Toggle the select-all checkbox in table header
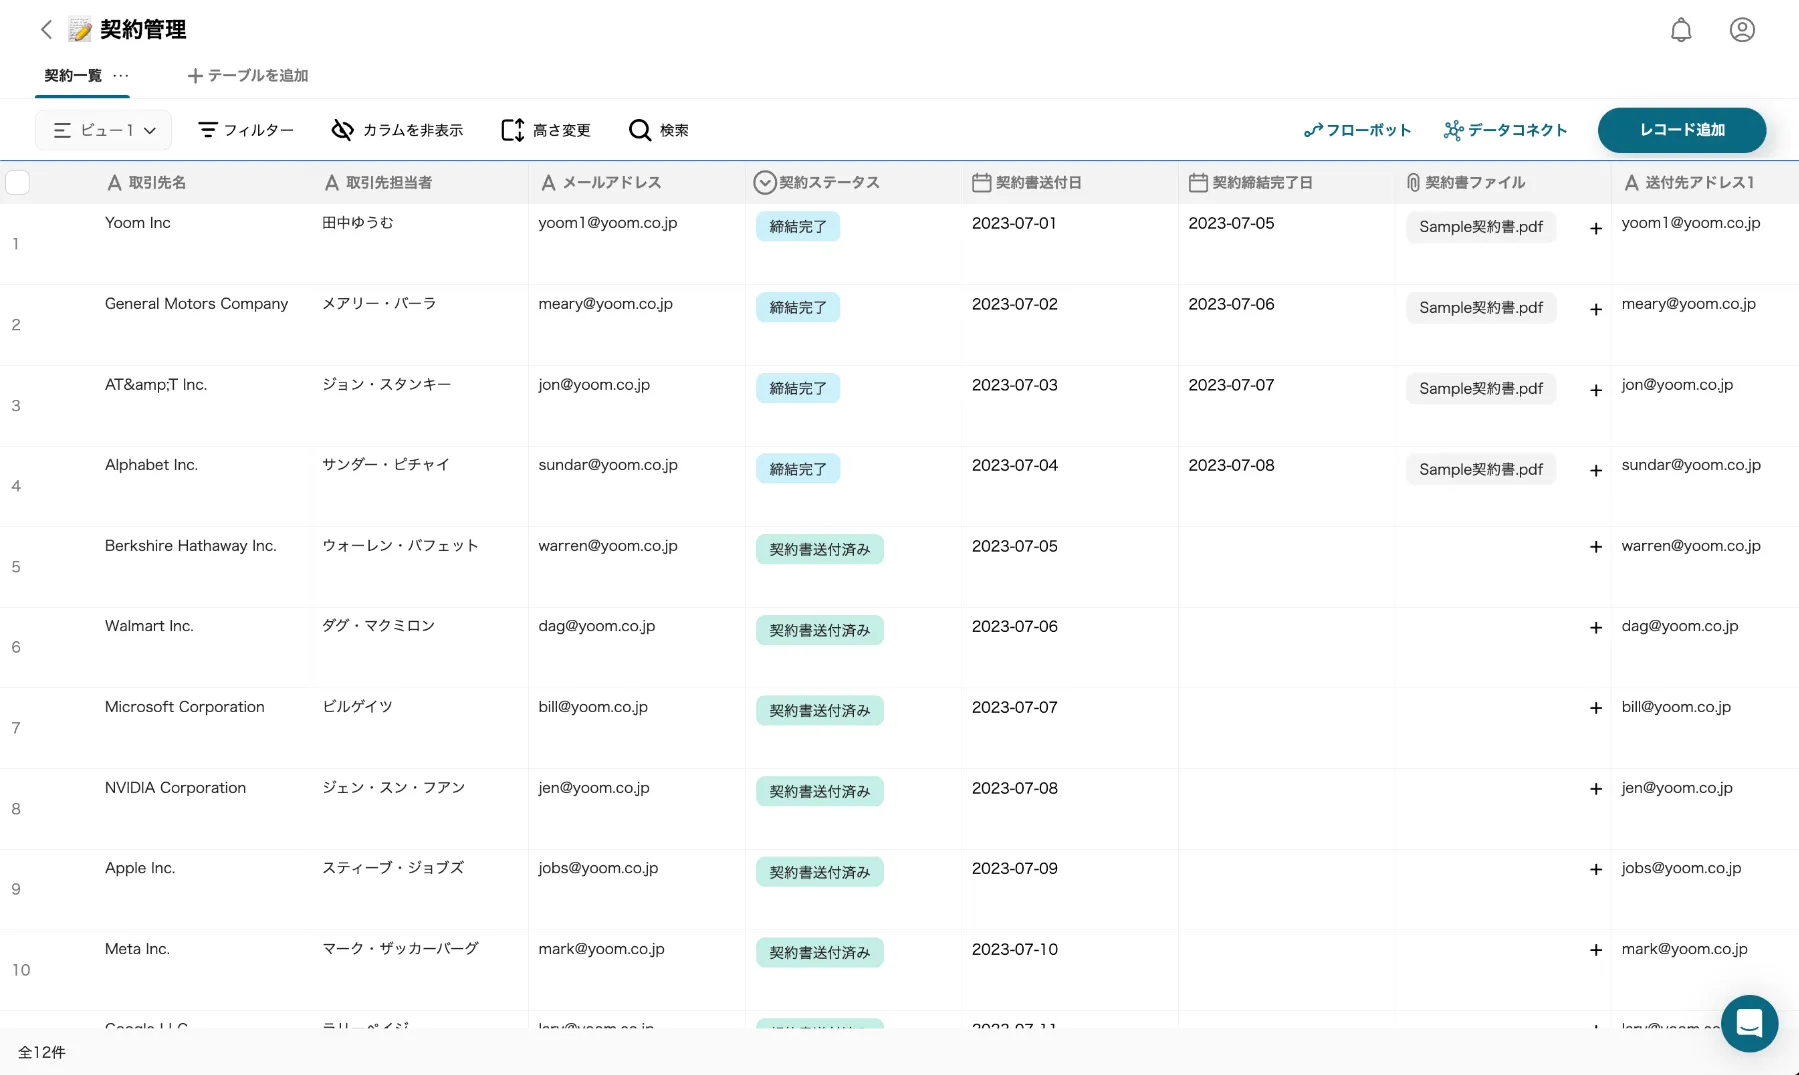Screen dimensions: 1799x1075 [18, 182]
